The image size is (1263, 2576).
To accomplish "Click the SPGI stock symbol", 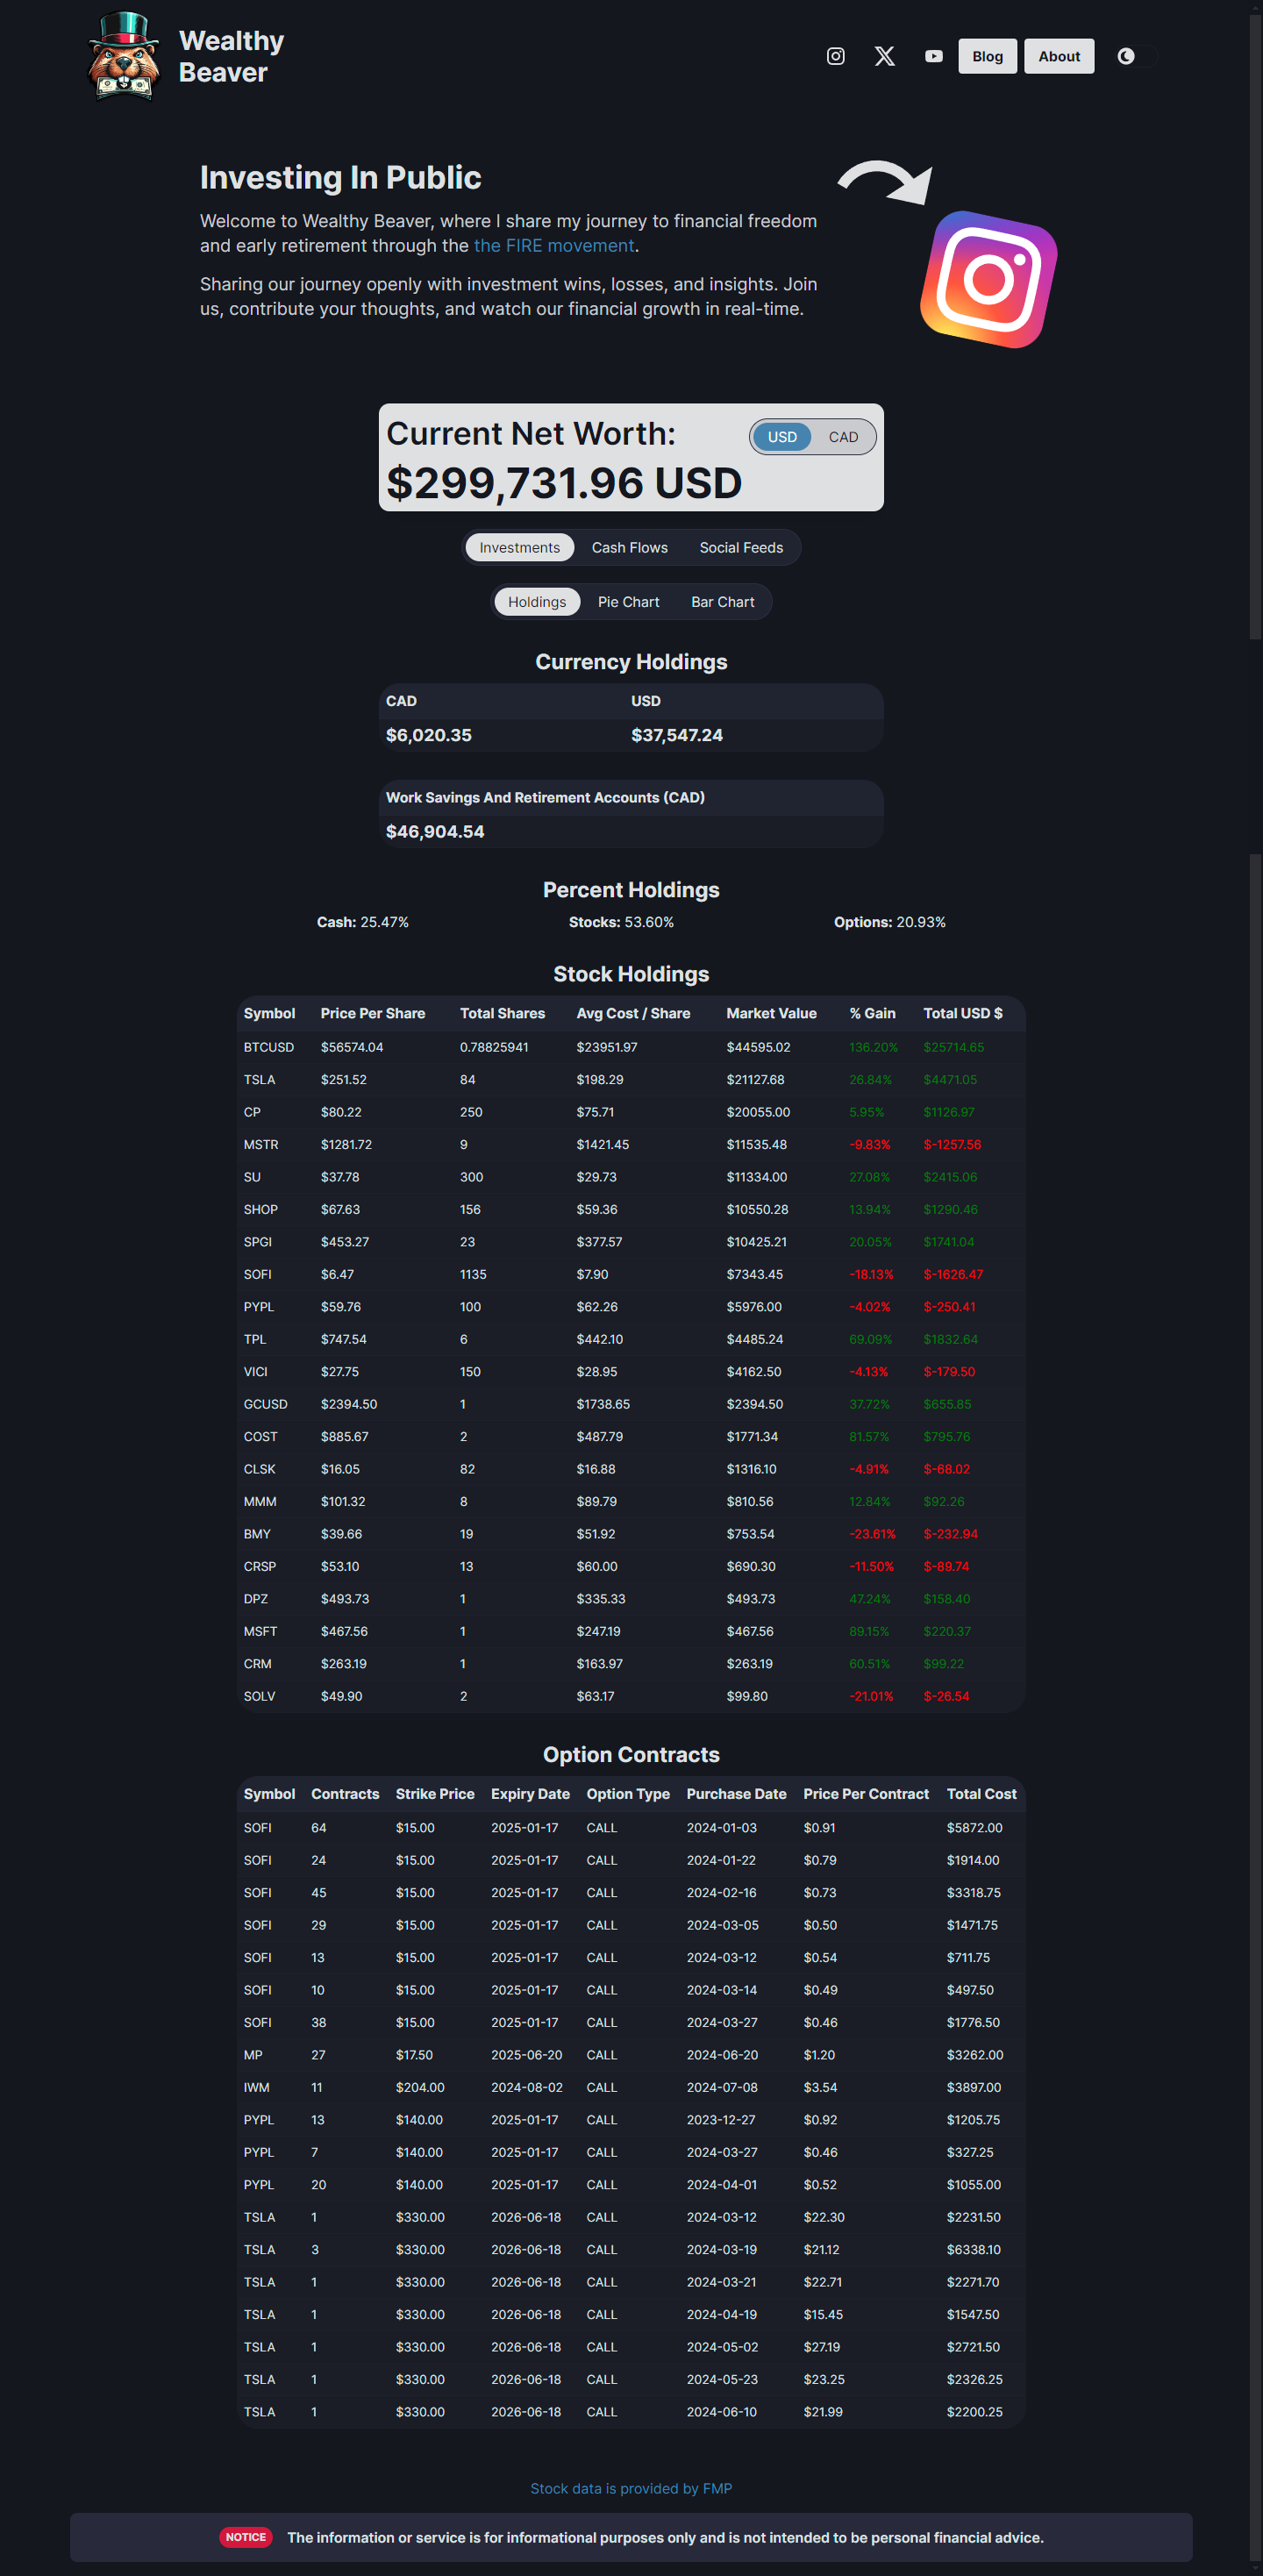I will pos(257,1242).
